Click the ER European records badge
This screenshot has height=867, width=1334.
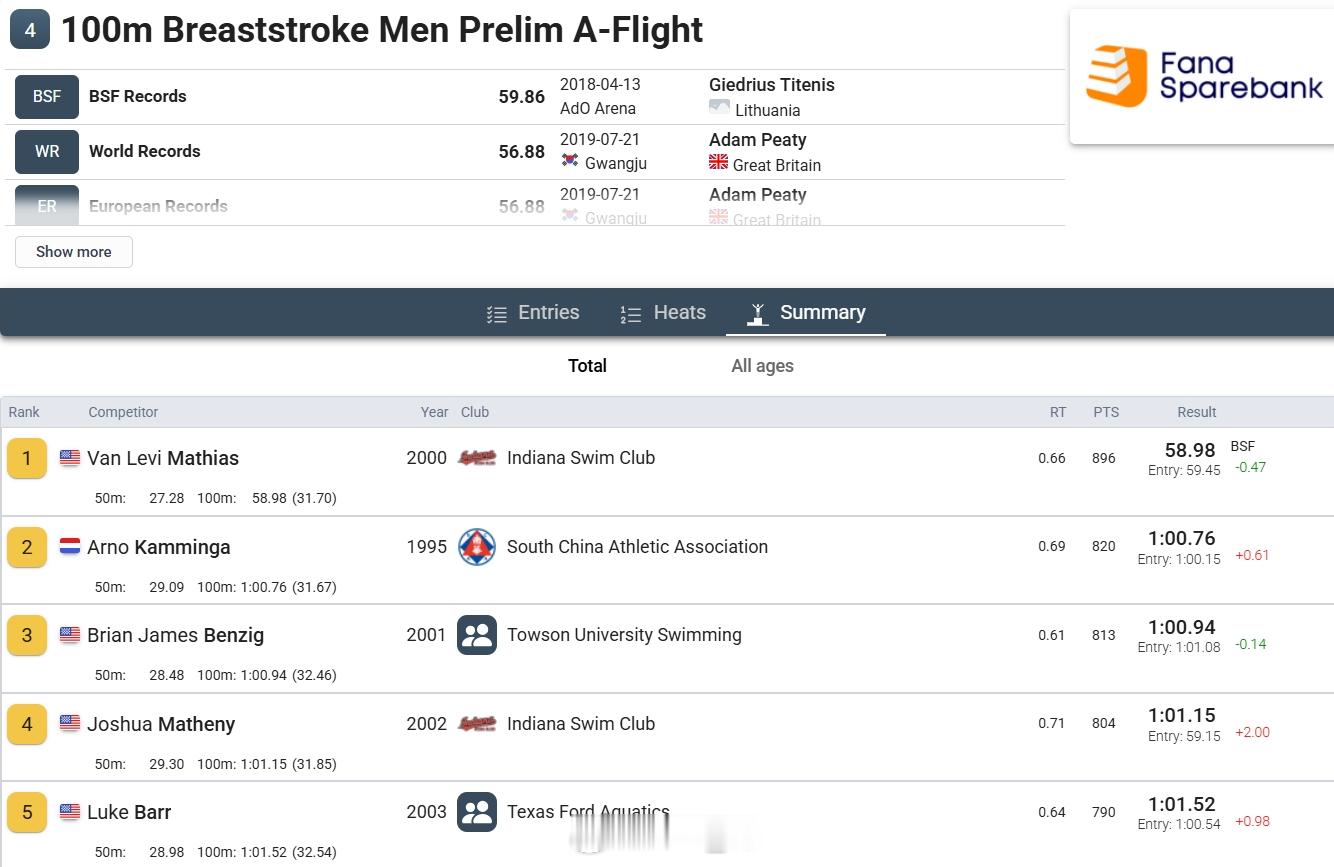pos(47,205)
